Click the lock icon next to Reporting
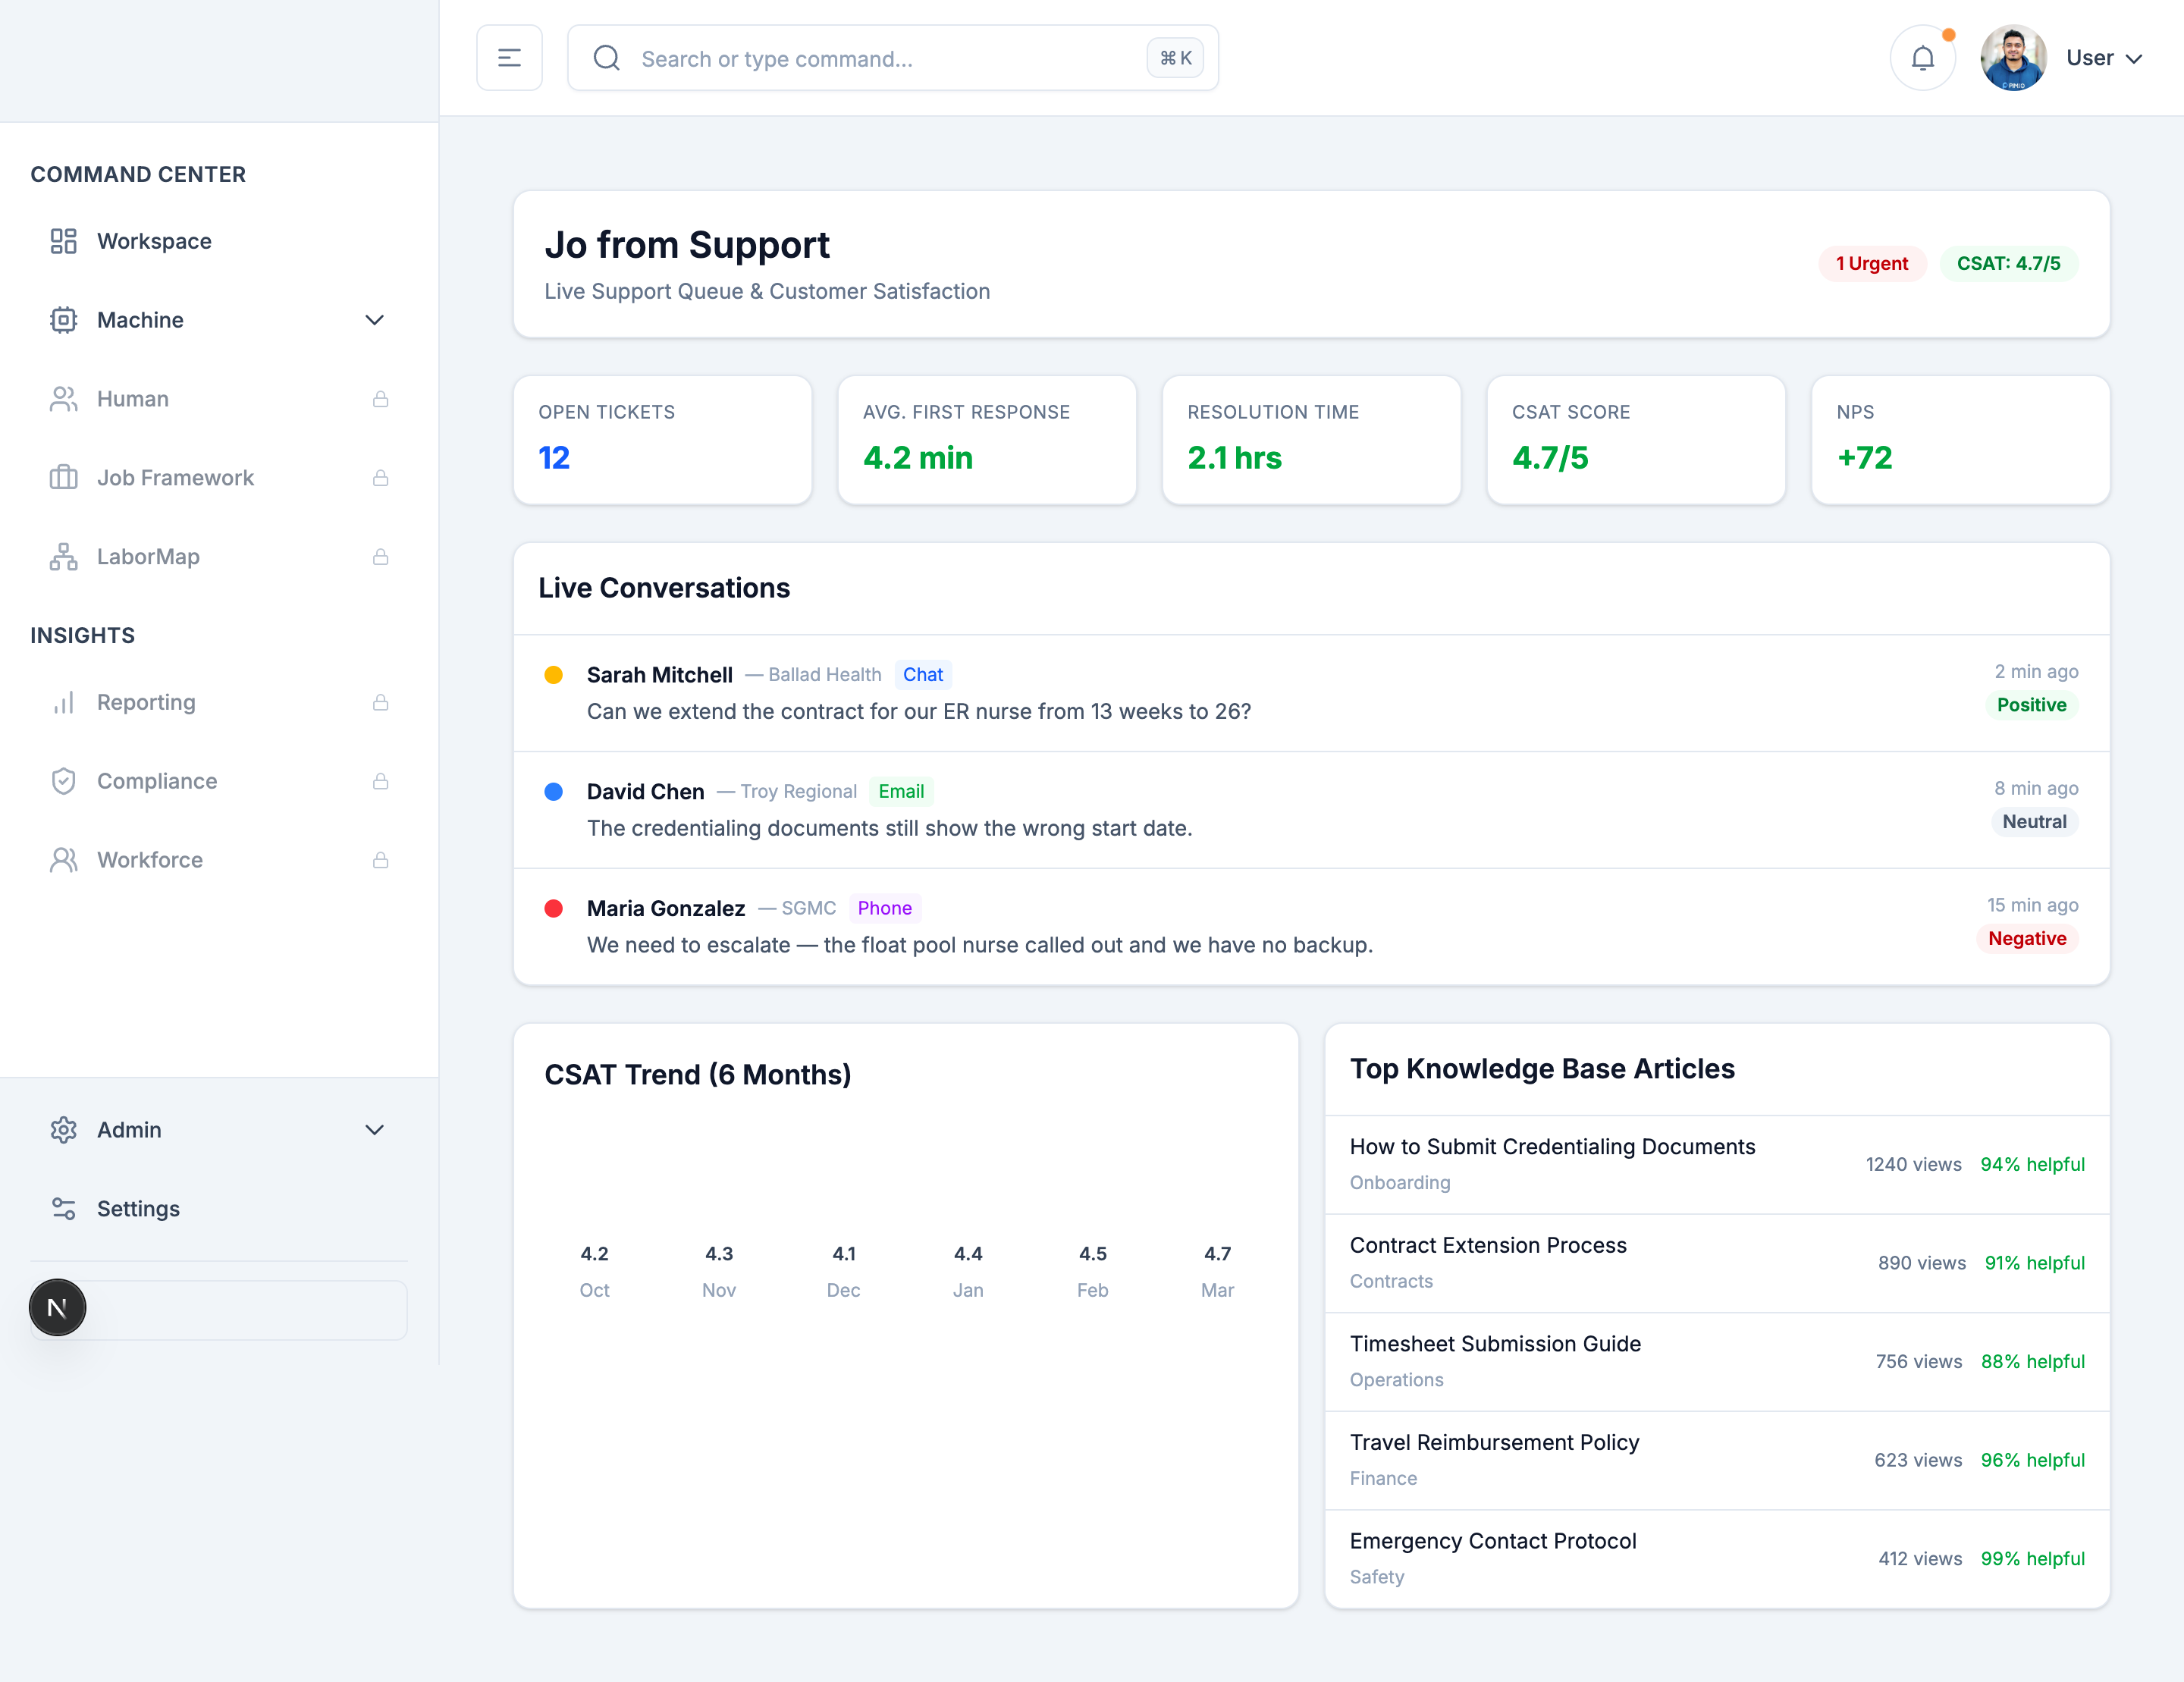This screenshot has height=1682, width=2184. coord(380,702)
